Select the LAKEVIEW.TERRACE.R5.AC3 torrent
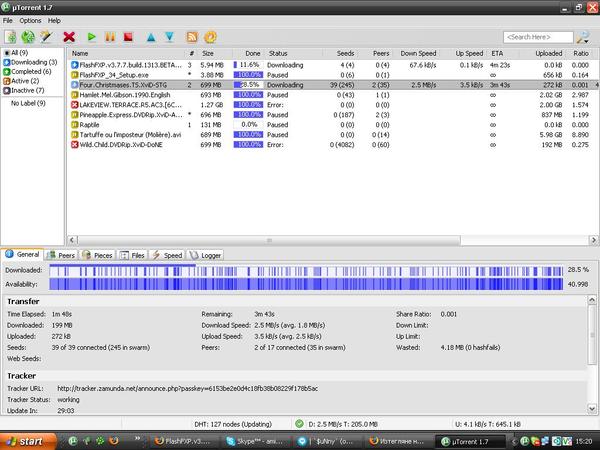This screenshot has height=450, width=600. [x=333, y=105]
